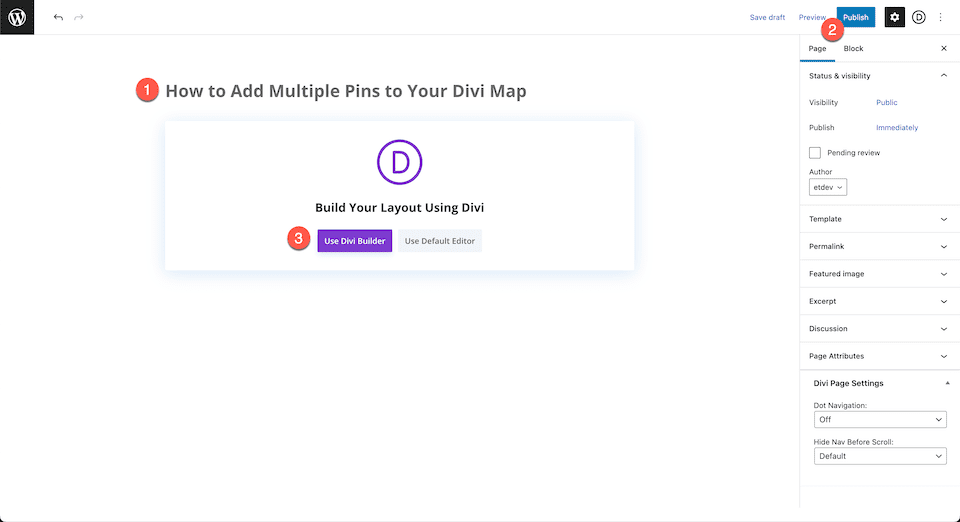Image resolution: width=960 pixels, height=522 pixels.
Task: Open the Author dropdown
Action: click(828, 187)
